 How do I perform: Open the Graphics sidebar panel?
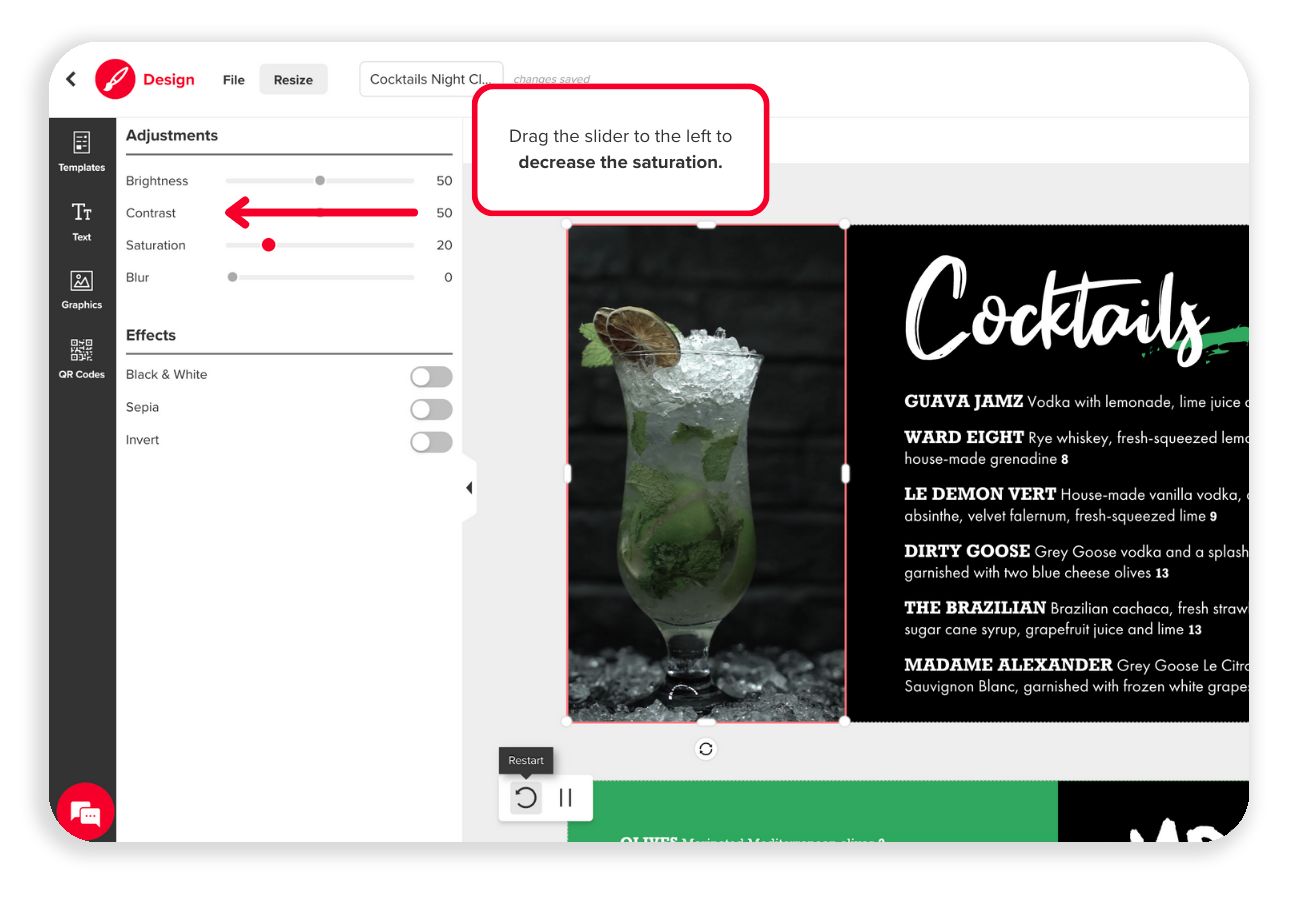(x=82, y=290)
